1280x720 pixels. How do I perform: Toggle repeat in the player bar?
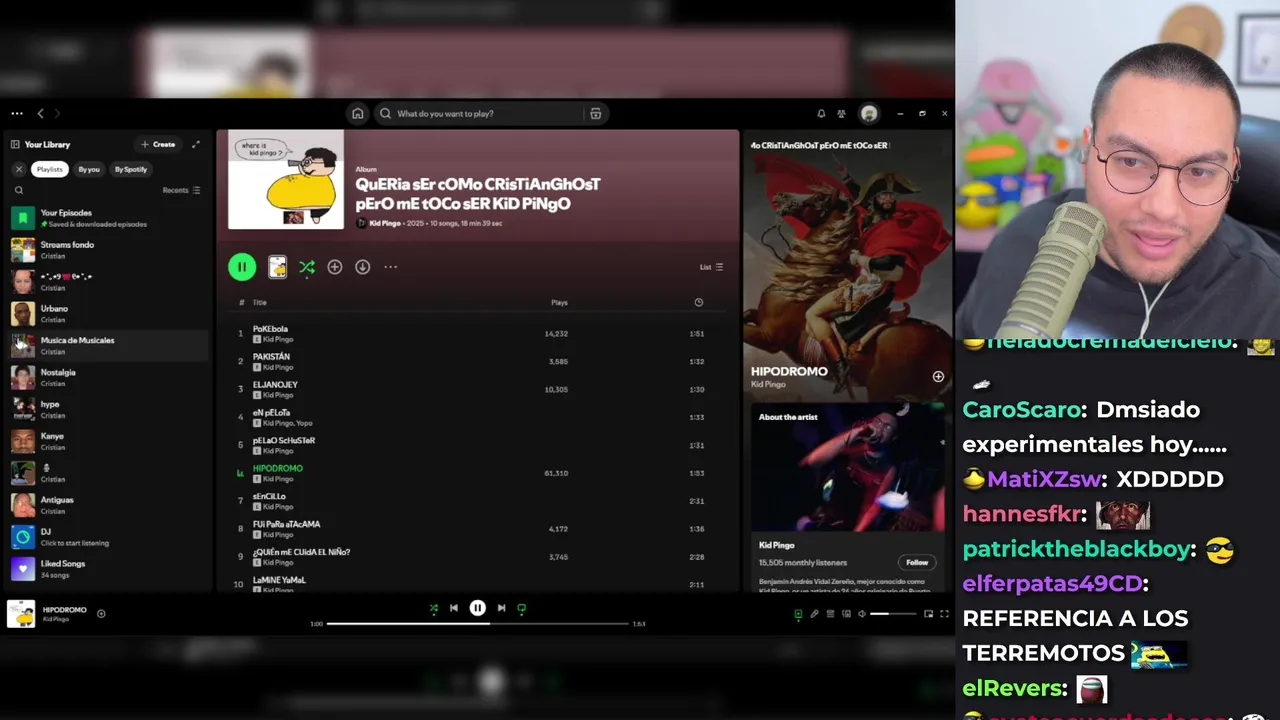[x=521, y=608]
